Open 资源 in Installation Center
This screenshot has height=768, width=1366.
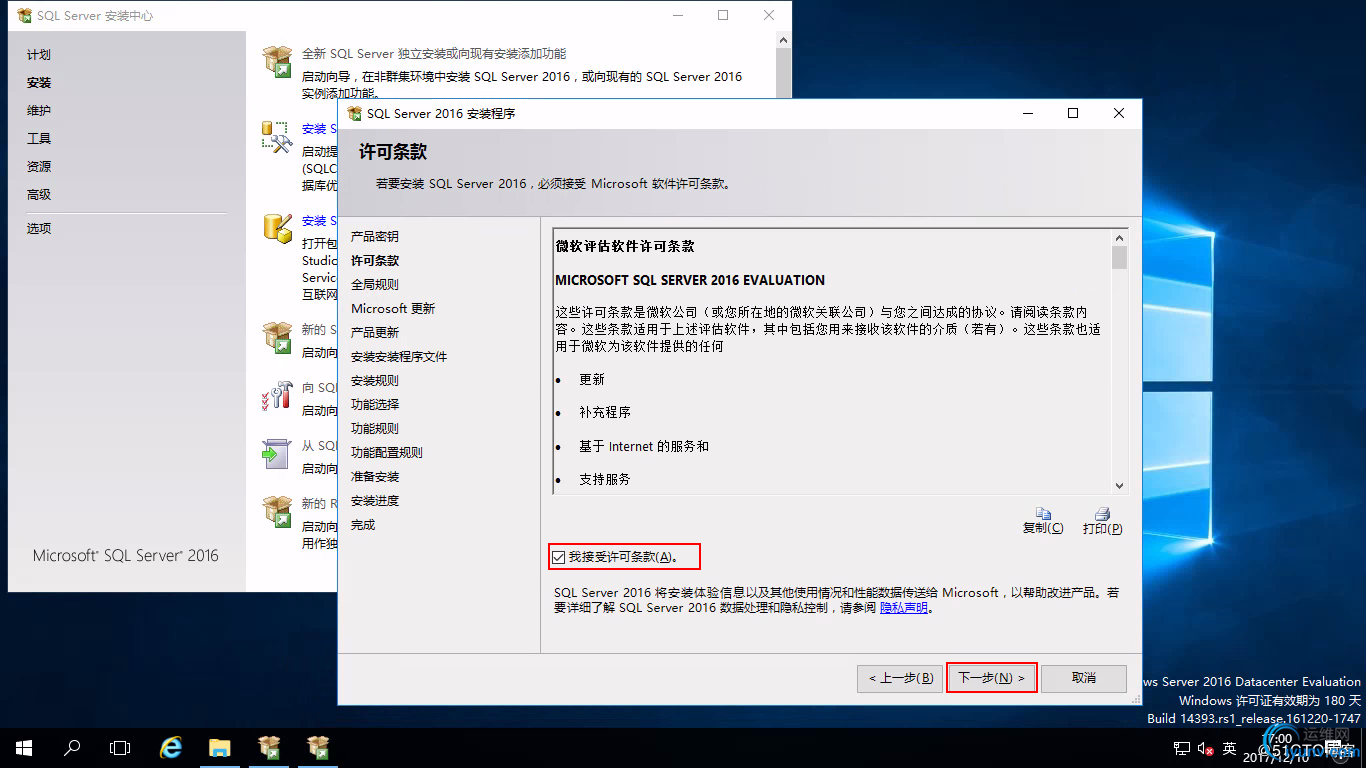pos(39,167)
